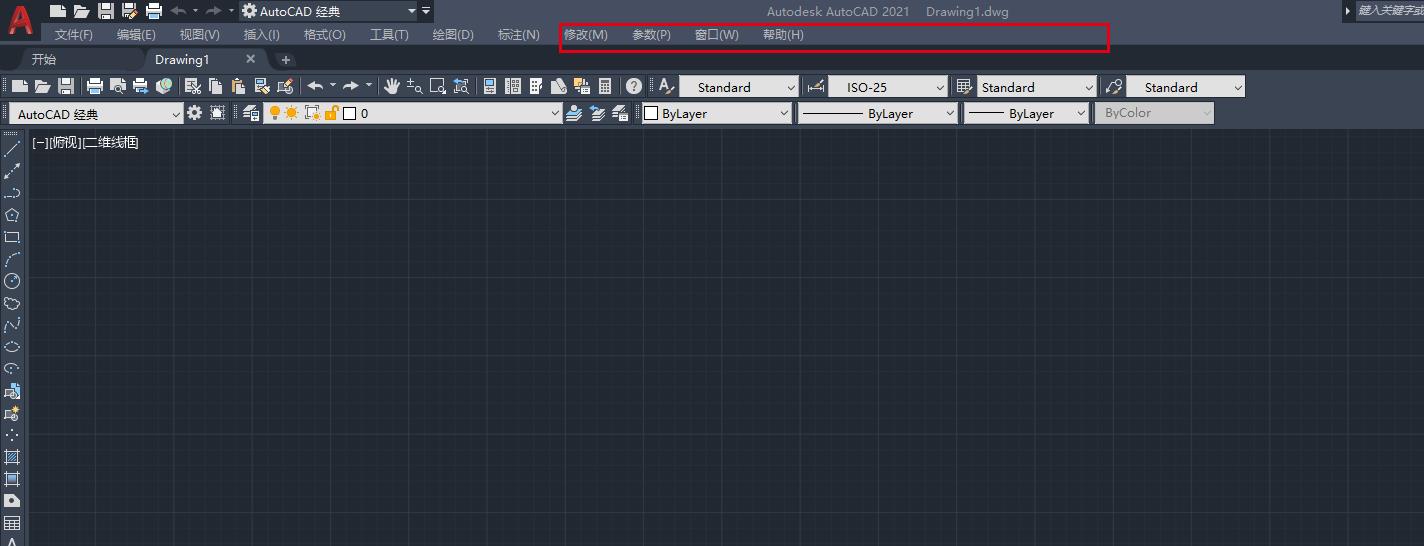Select the Circle draw tool

tap(12, 281)
